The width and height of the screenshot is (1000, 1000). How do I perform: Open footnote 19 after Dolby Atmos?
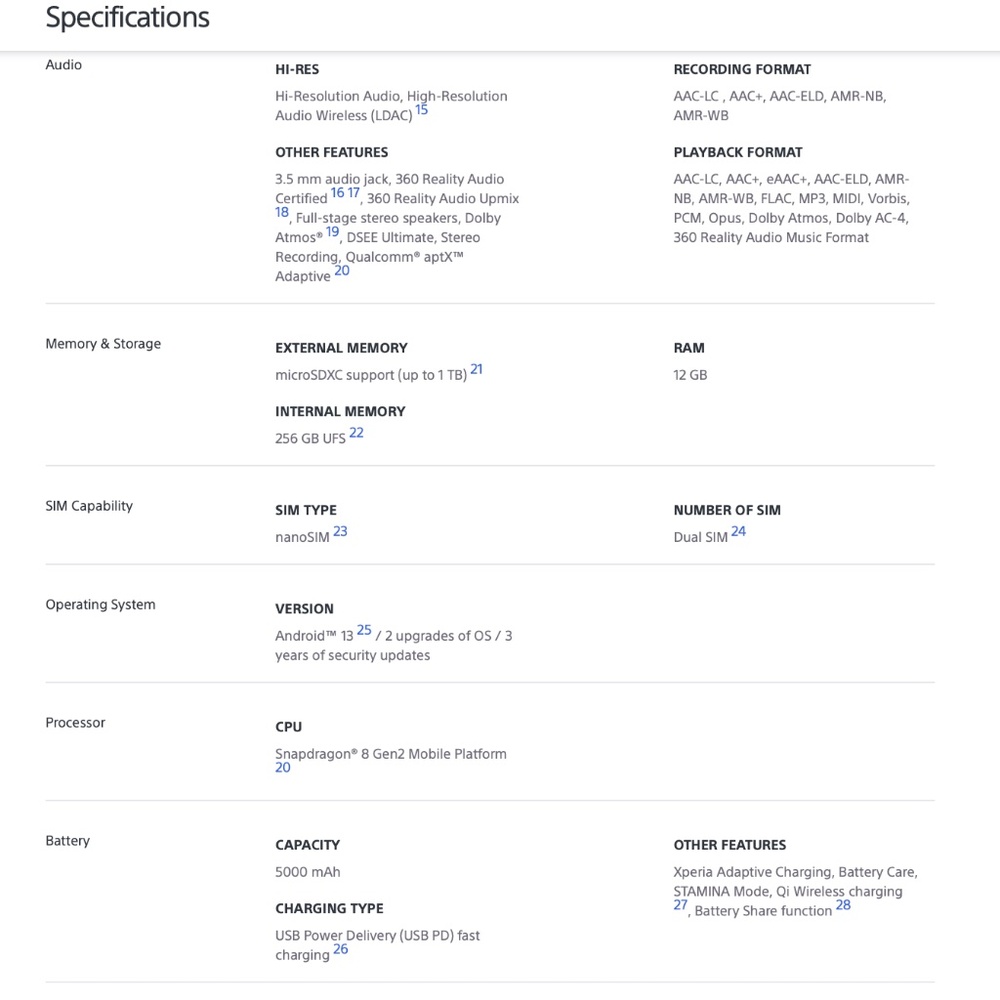pyautogui.click(x=332, y=232)
